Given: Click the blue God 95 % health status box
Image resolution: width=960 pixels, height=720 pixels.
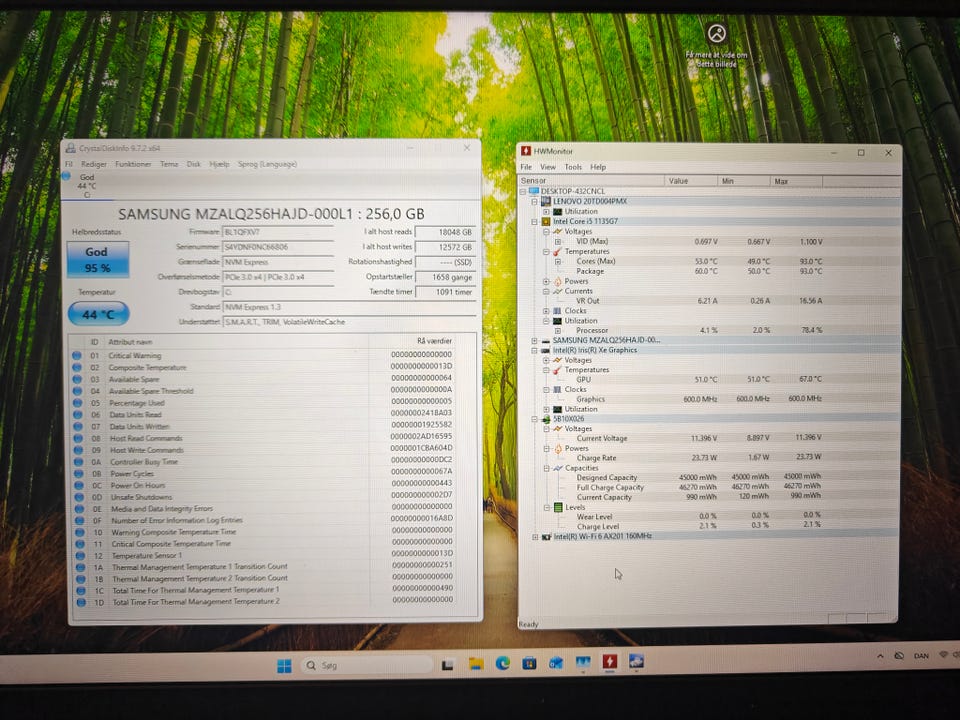Looking at the screenshot, I should (96, 260).
